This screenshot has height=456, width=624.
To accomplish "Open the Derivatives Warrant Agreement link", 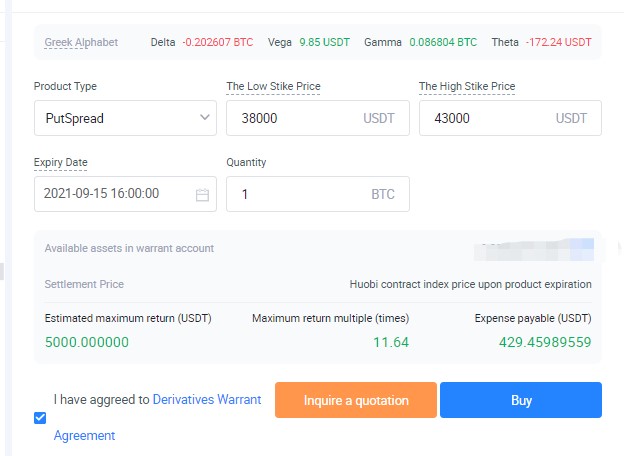I will pyautogui.click(x=206, y=400).
